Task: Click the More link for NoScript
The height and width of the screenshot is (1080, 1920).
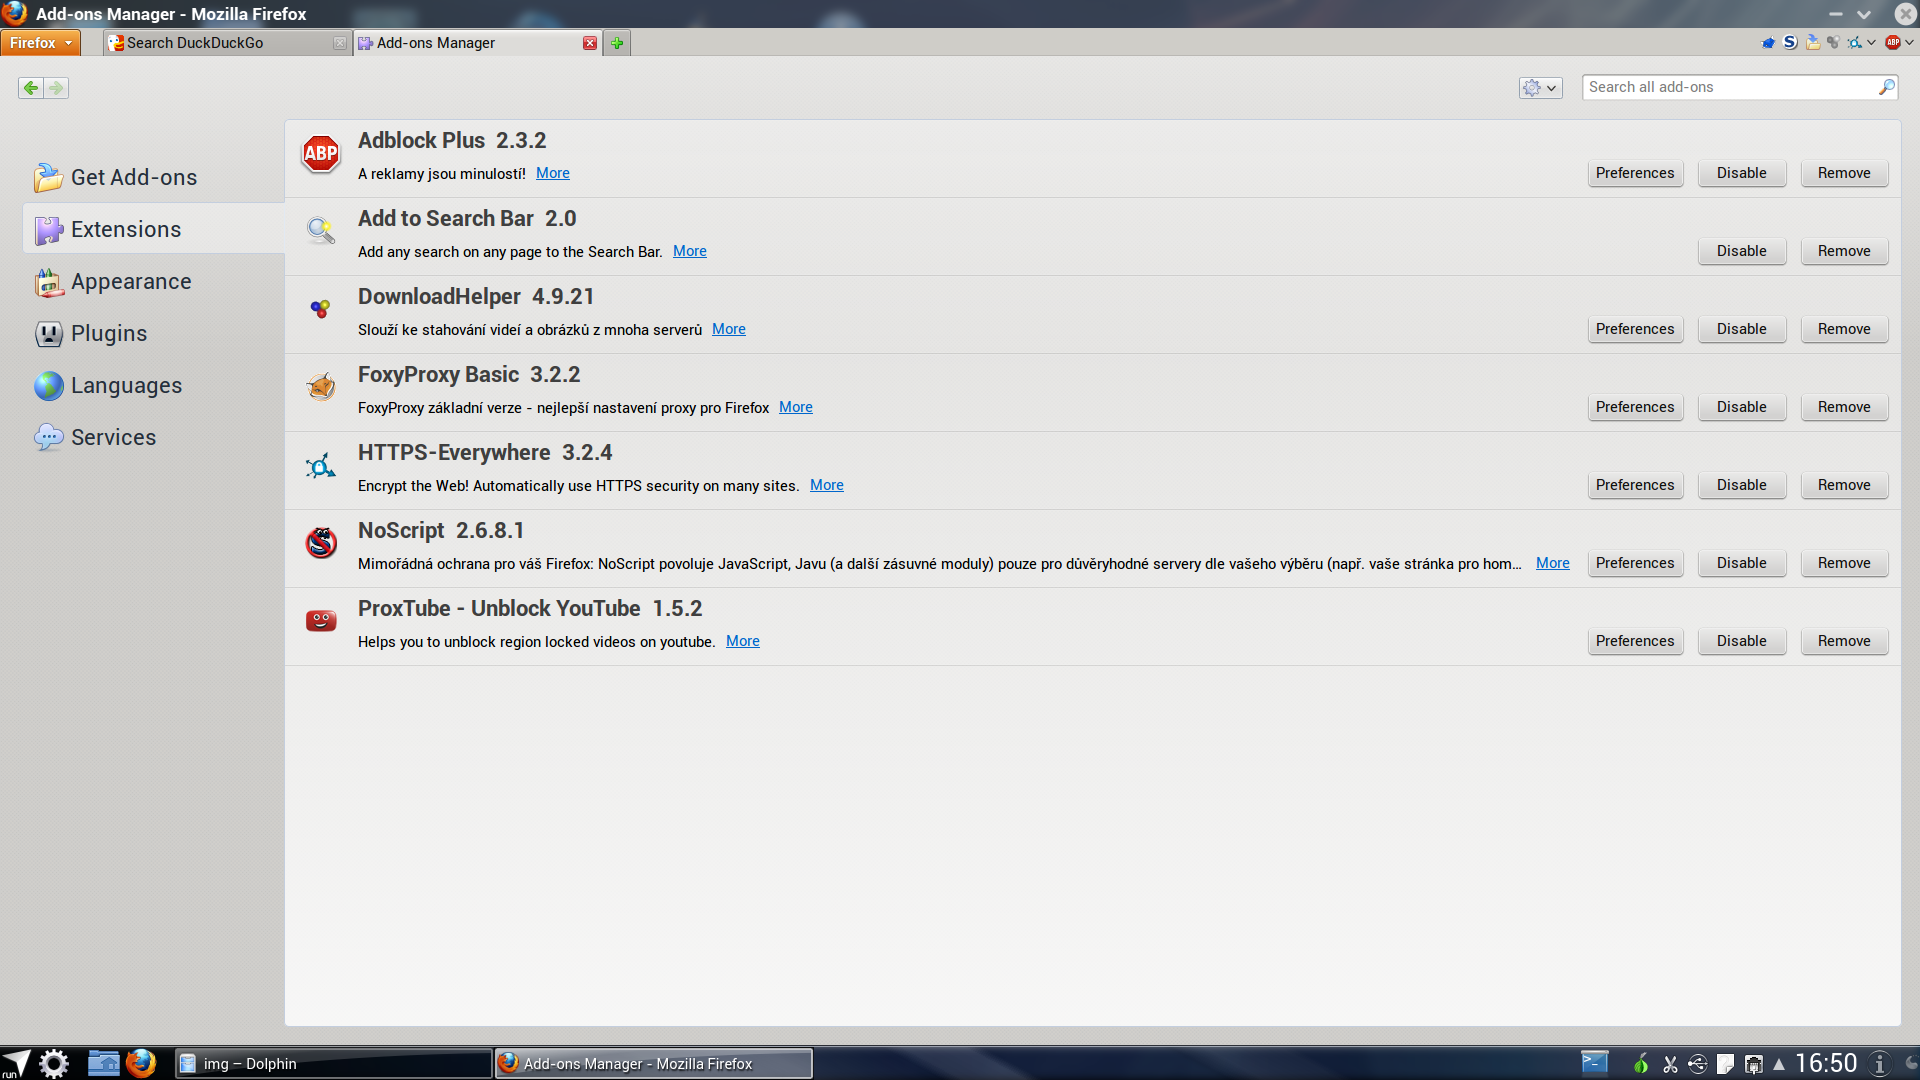Action: tap(1553, 563)
